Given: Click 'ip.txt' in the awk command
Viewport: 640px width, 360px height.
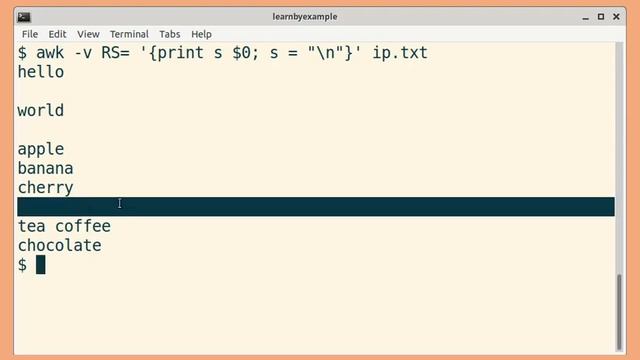Looking at the screenshot, I should pos(400,53).
